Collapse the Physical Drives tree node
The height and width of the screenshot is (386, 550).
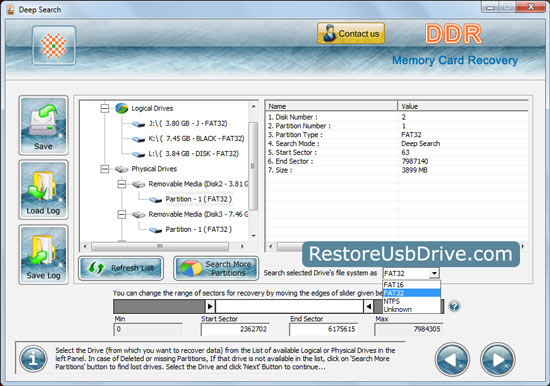coord(105,169)
